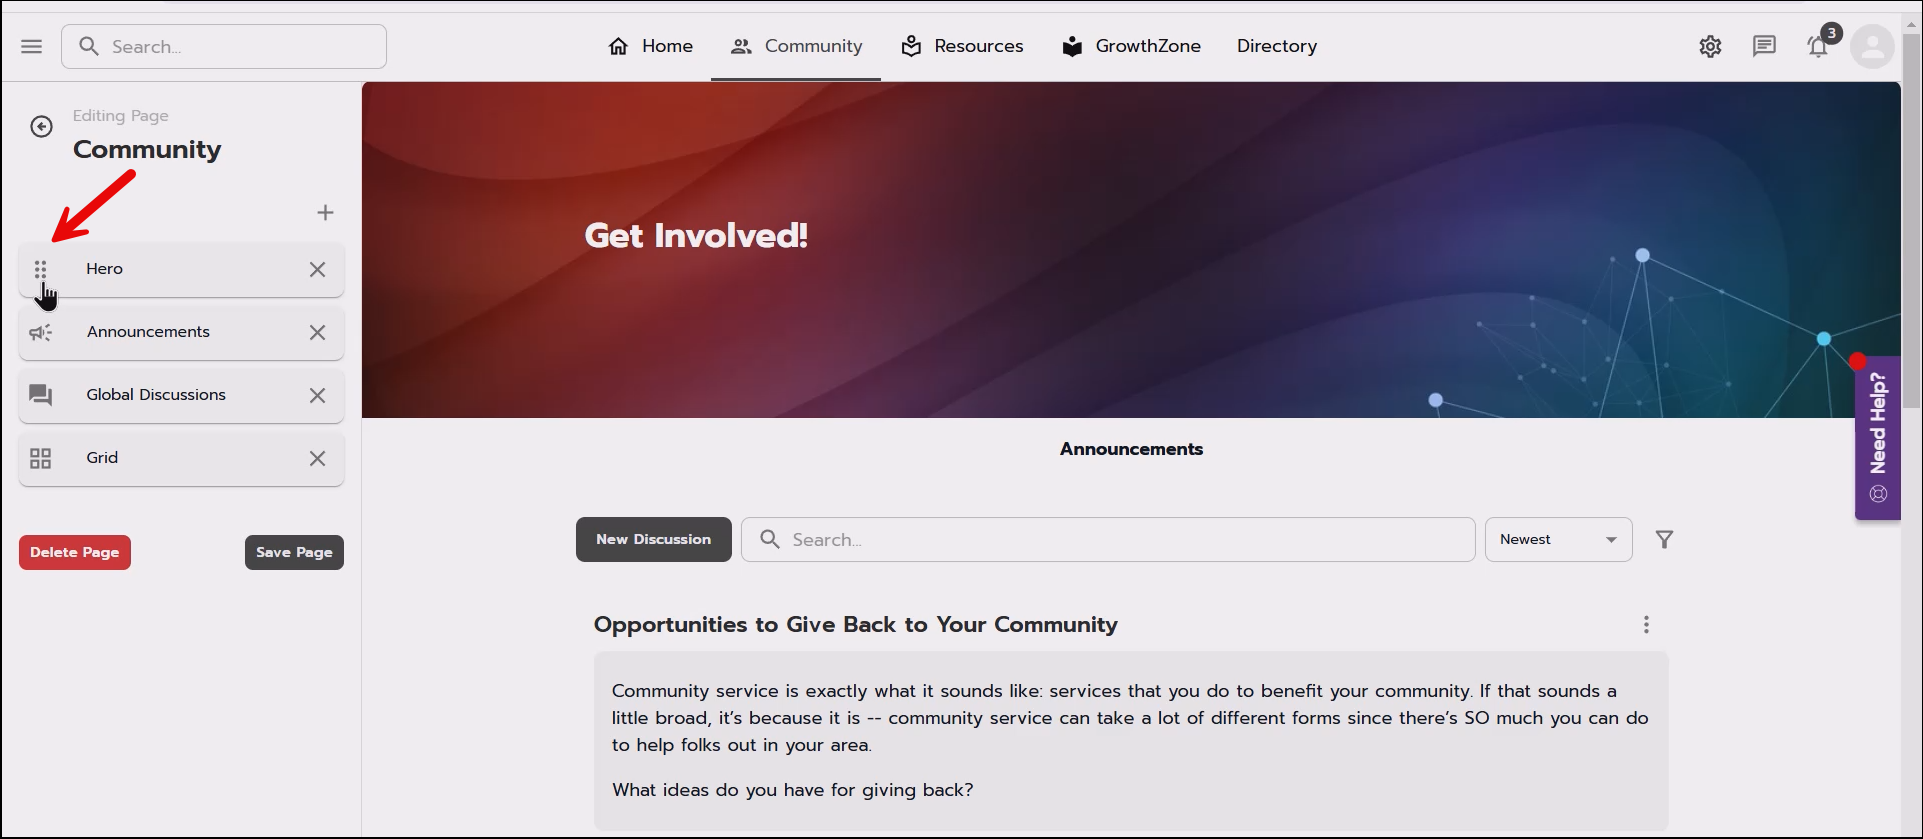Remove the Hero section
Image resolution: width=1923 pixels, height=839 pixels.
point(317,270)
